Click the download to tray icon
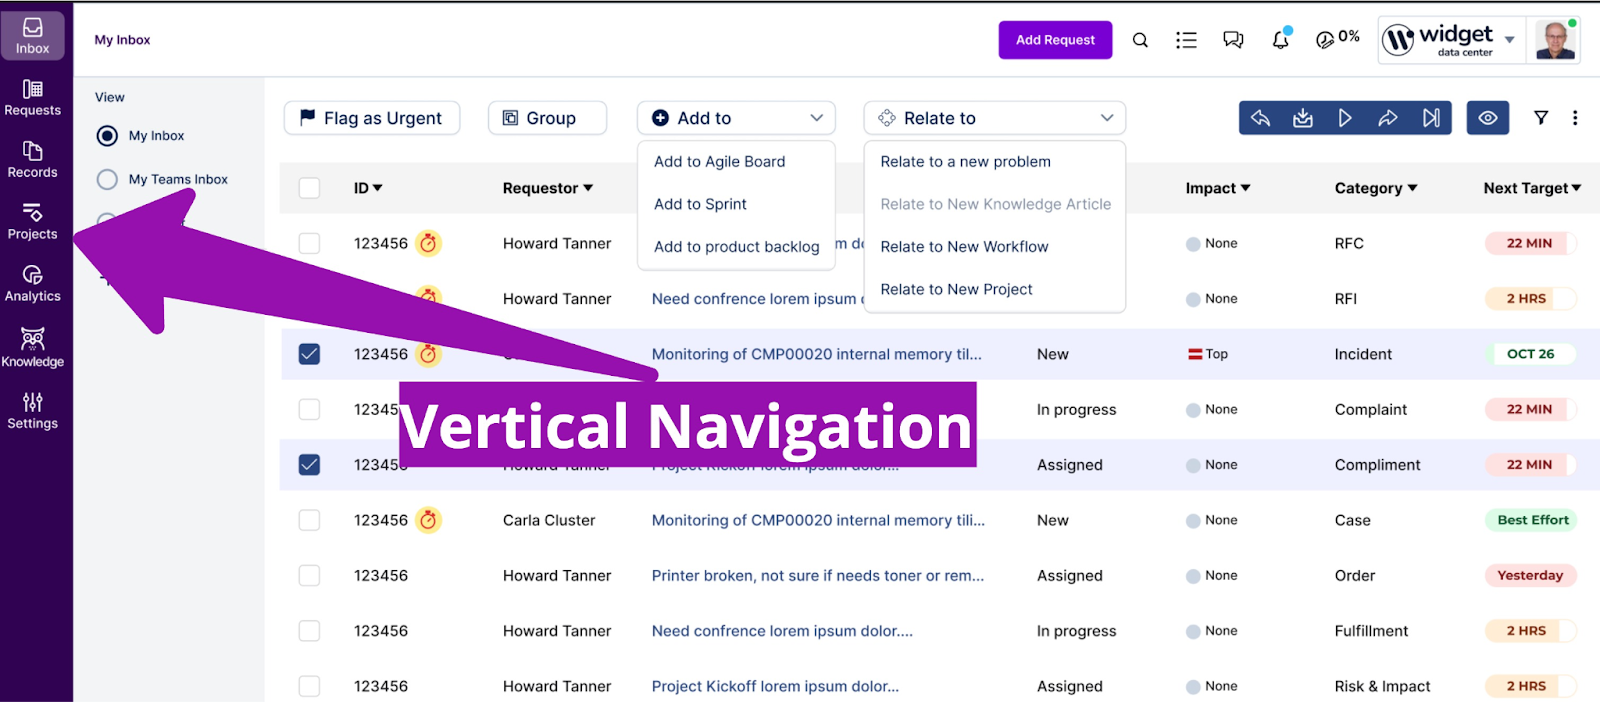The image size is (1600, 702). pos(1303,118)
